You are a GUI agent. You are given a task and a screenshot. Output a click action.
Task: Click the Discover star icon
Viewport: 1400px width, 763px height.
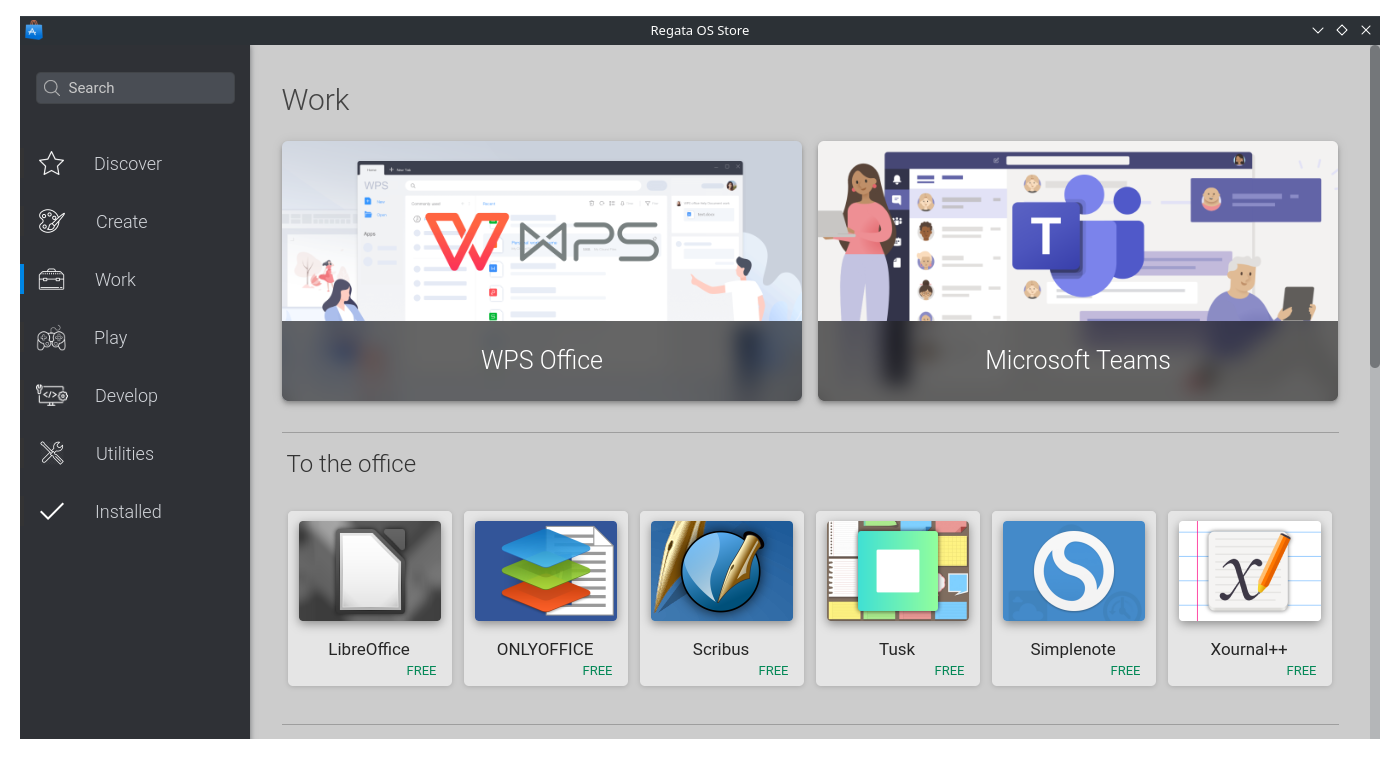tap(52, 164)
